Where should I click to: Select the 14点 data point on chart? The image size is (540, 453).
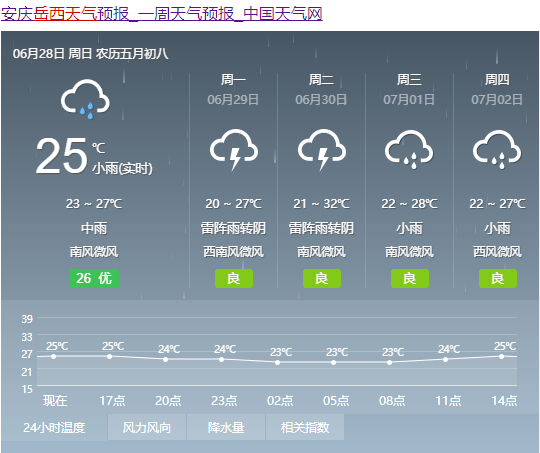(x=501, y=357)
